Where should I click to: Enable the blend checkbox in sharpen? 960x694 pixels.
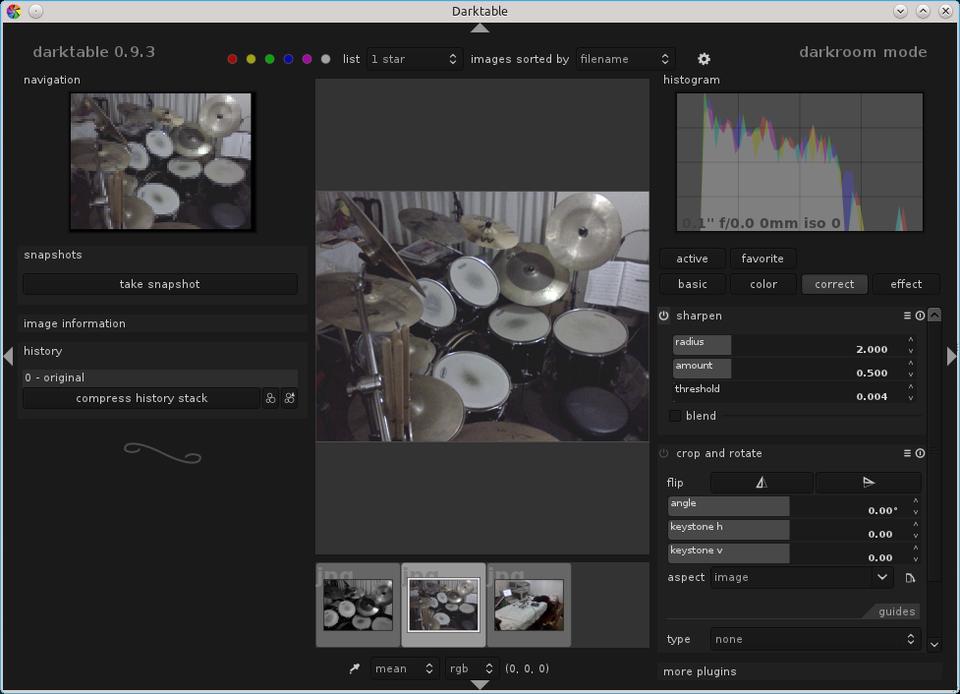pyautogui.click(x=675, y=415)
